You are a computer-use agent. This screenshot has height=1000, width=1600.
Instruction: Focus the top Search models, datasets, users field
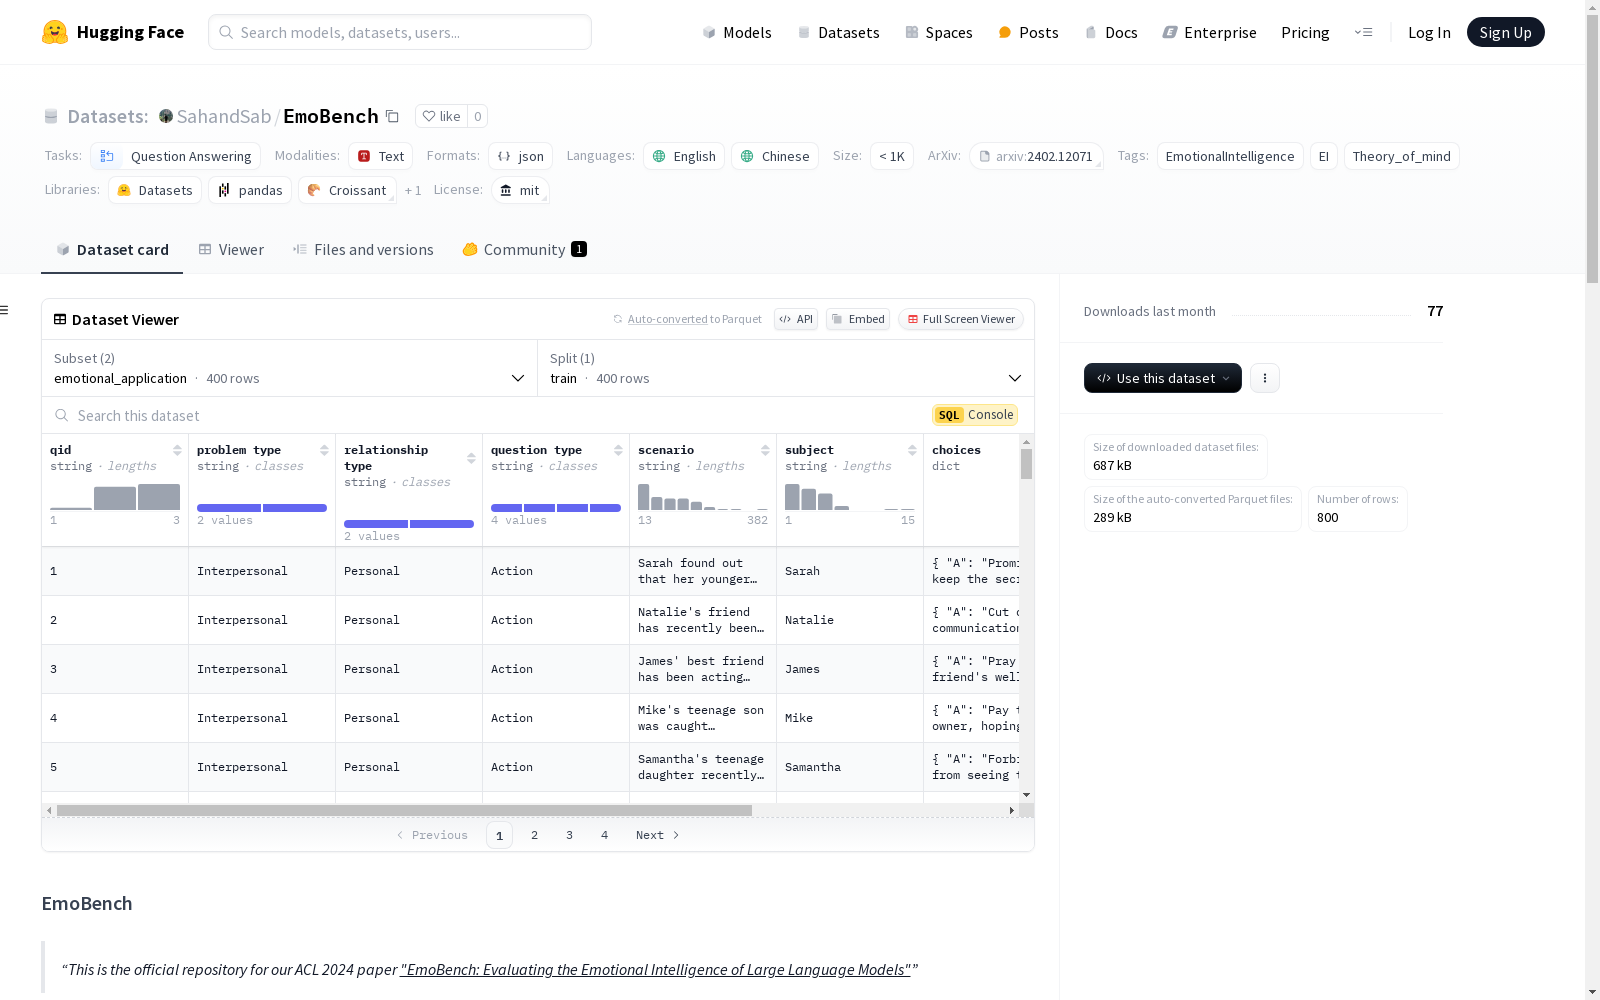coord(400,32)
